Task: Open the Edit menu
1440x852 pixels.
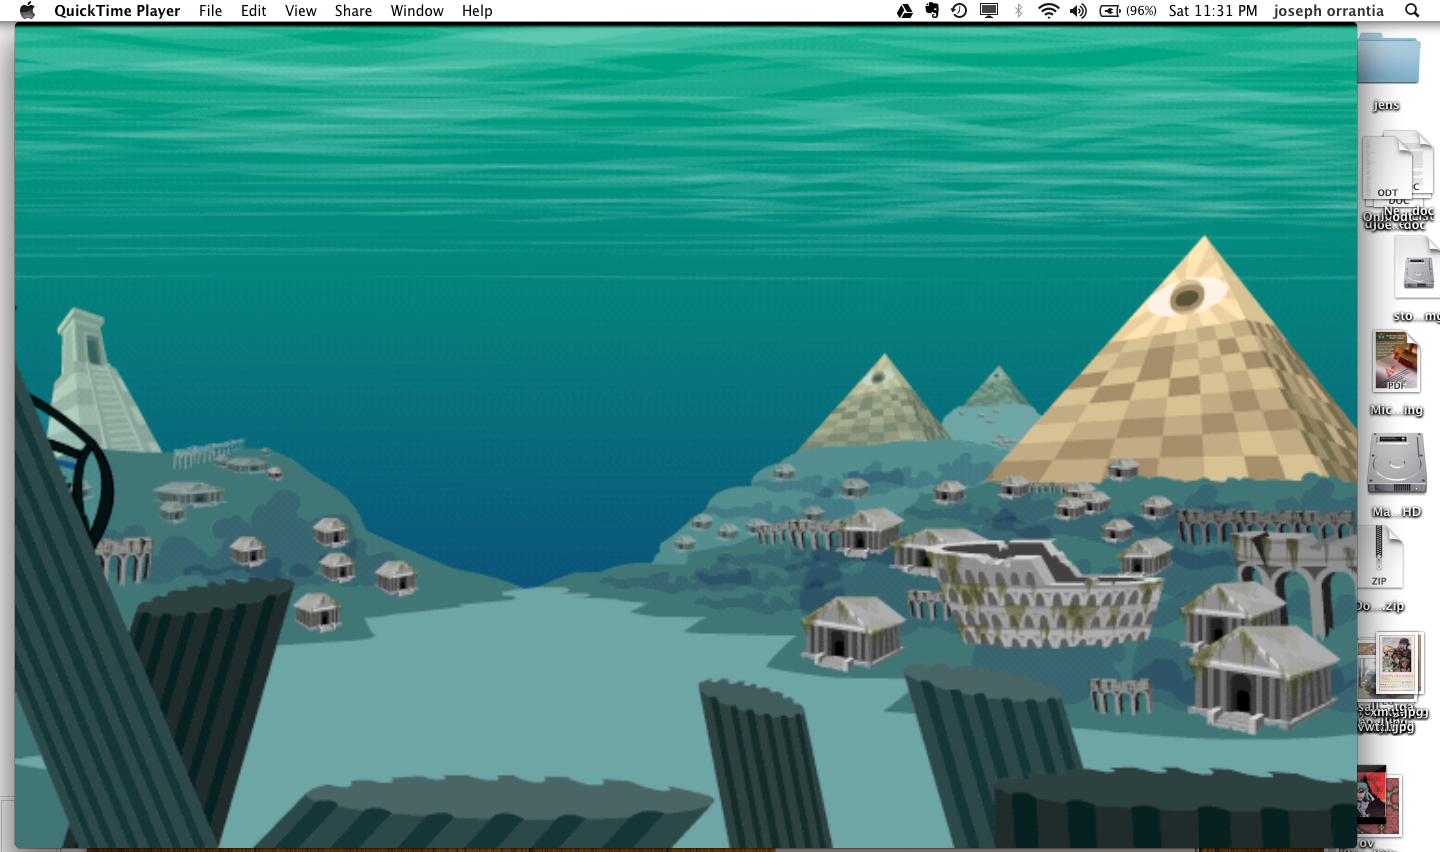Action: tap(253, 11)
